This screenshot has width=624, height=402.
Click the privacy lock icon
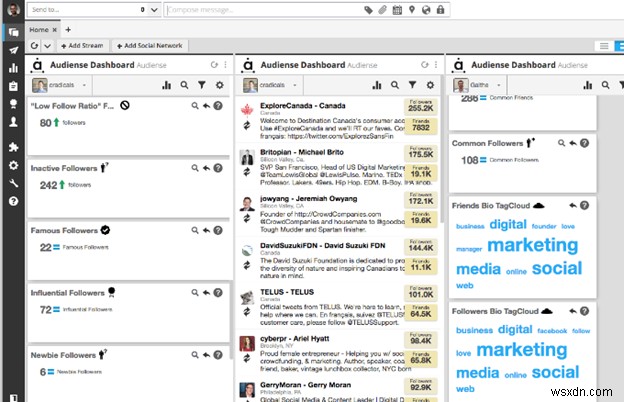point(441,10)
